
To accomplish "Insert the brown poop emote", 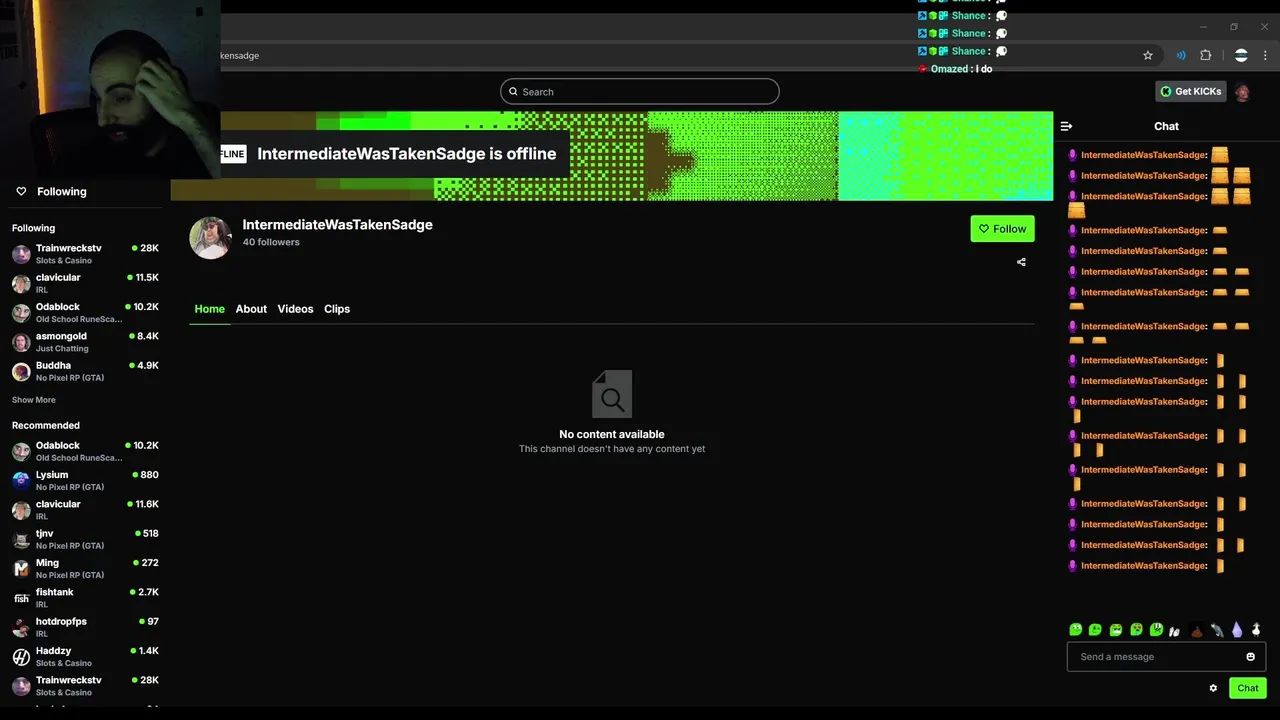I will click(1197, 631).
